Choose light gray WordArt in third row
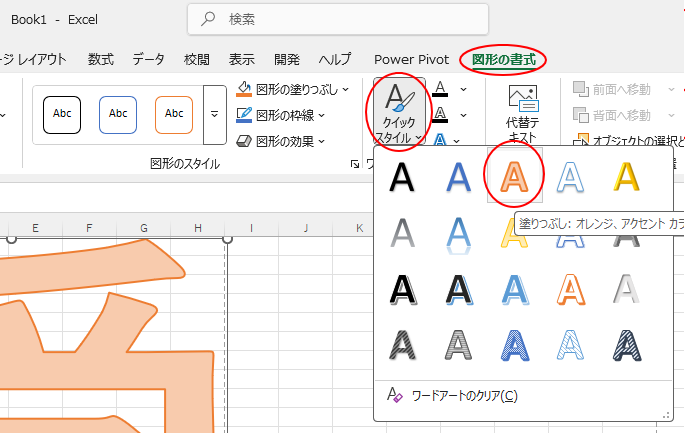 click(x=627, y=289)
